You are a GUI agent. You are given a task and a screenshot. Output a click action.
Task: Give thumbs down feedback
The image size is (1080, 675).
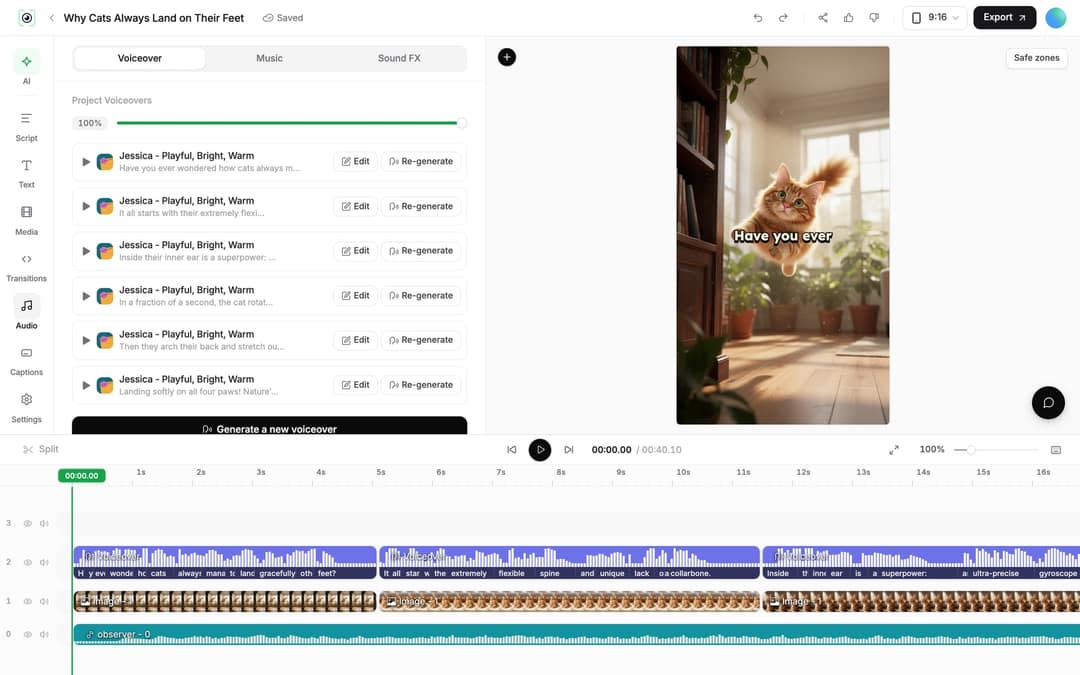coord(874,18)
